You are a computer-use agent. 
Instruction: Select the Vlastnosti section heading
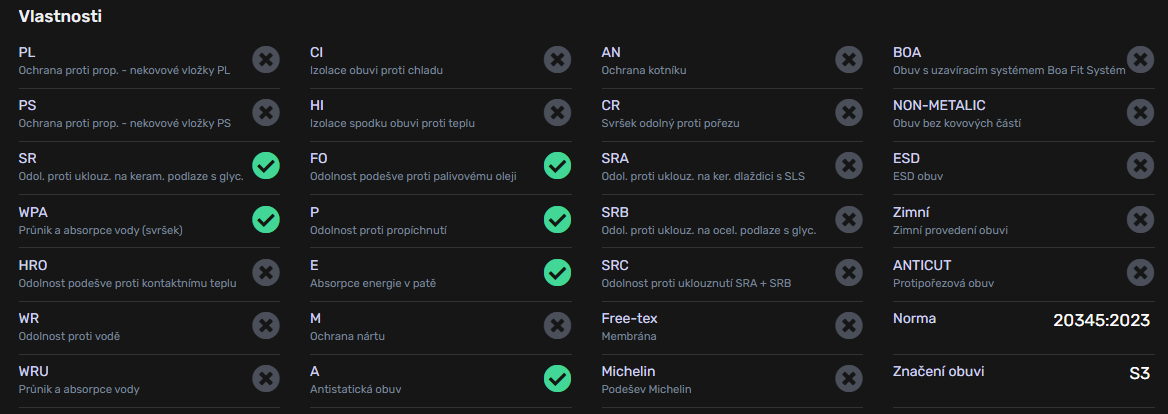tap(60, 16)
